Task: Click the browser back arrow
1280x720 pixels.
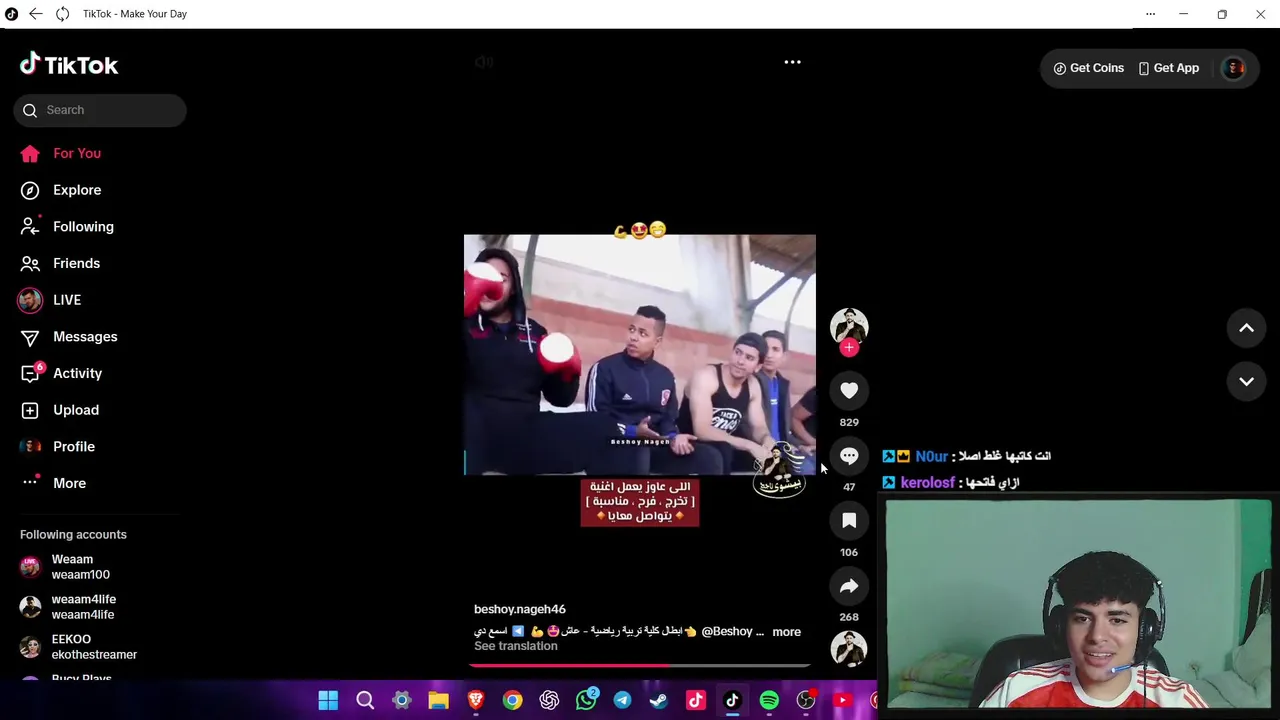Action: [36, 14]
